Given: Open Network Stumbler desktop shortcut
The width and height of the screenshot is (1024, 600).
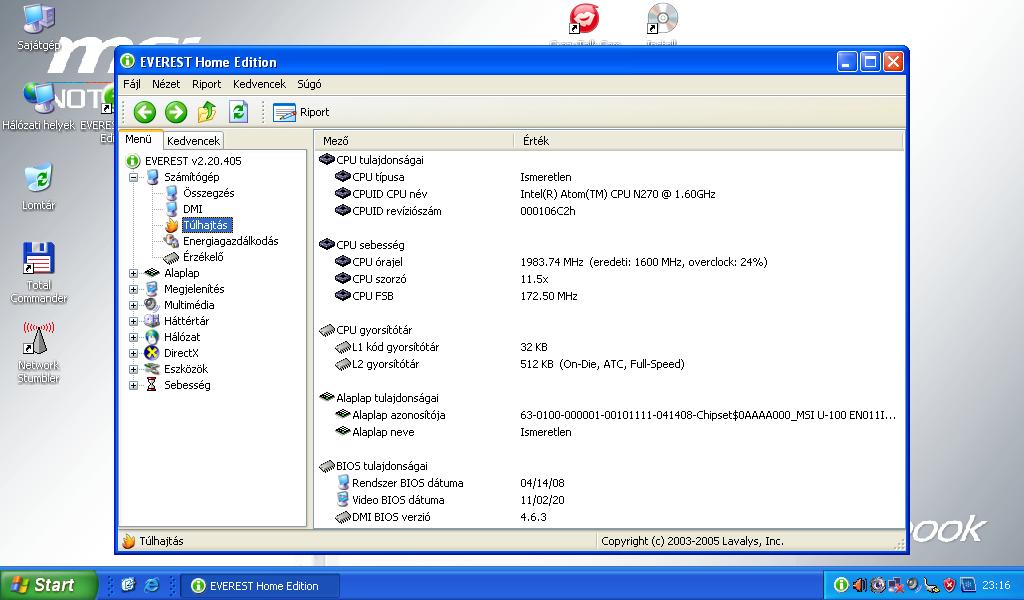Looking at the screenshot, I should click(x=39, y=353).
